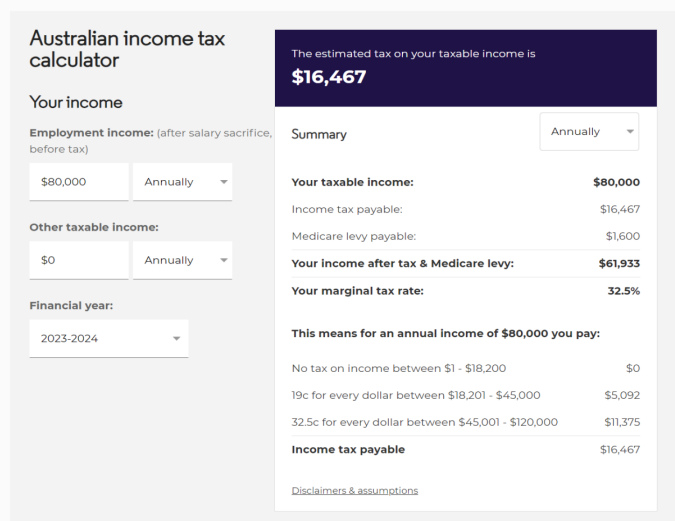Click the Medicare levy payable row
The image size is (675, 521).
466,236
